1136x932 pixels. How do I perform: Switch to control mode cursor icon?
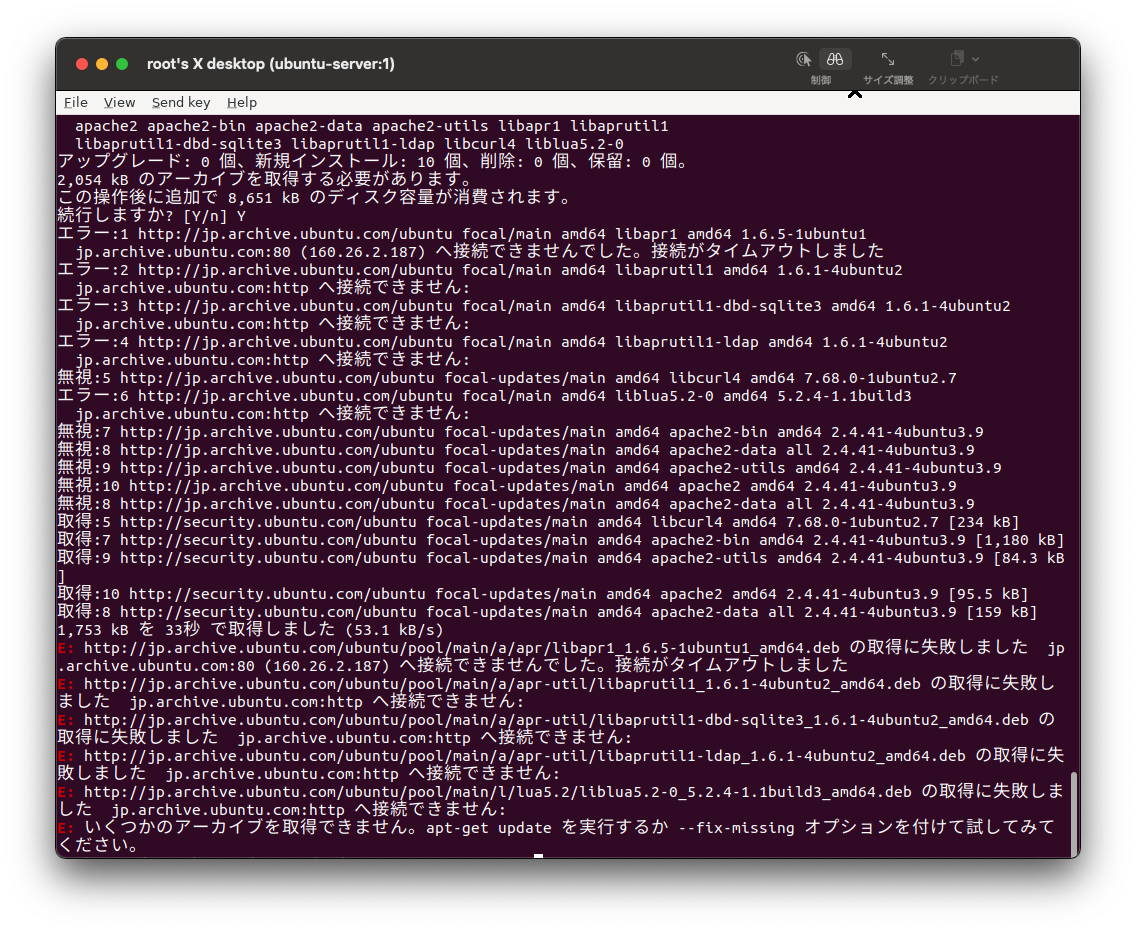click(803, 59)
